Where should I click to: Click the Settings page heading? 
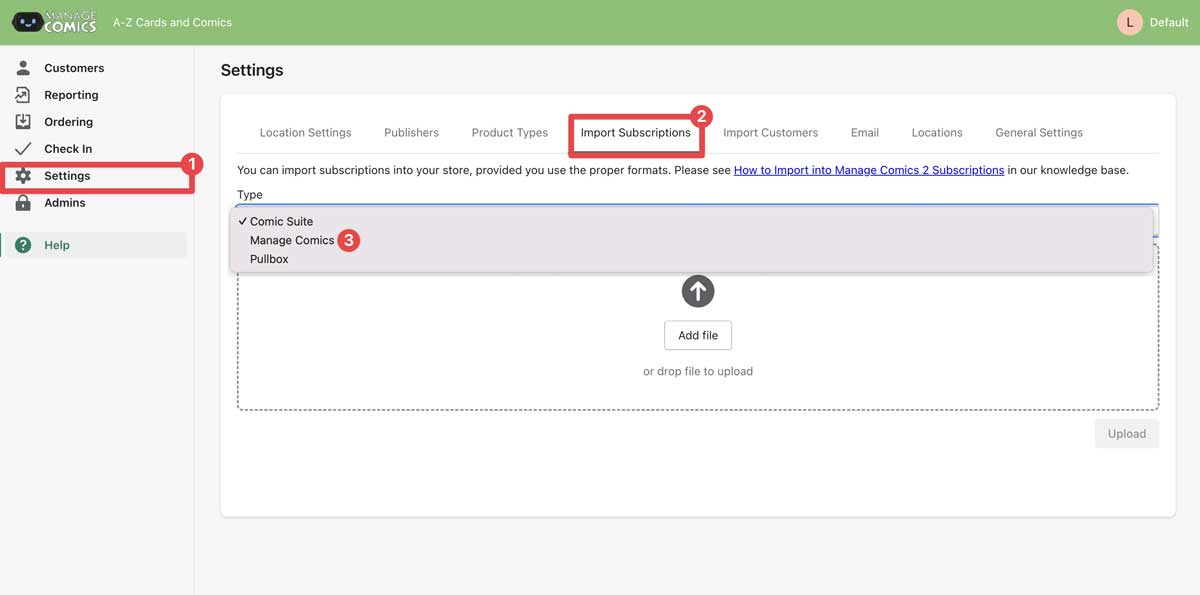tap(252, 70)
